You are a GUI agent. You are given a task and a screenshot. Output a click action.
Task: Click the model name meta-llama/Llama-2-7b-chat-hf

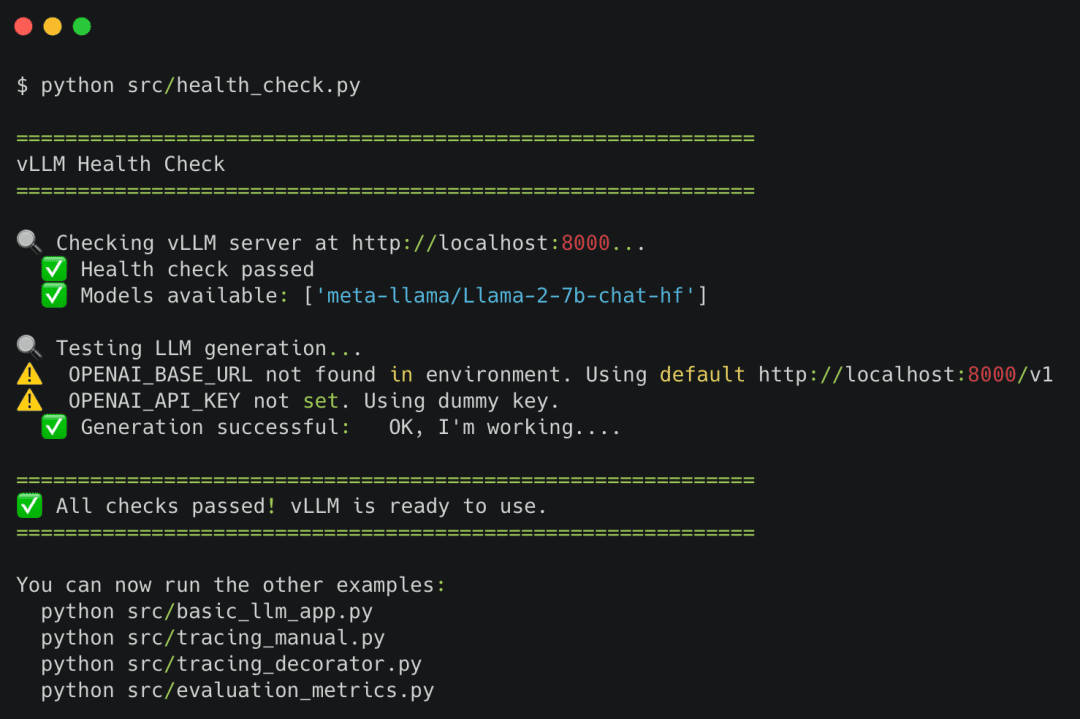point(505,295)
